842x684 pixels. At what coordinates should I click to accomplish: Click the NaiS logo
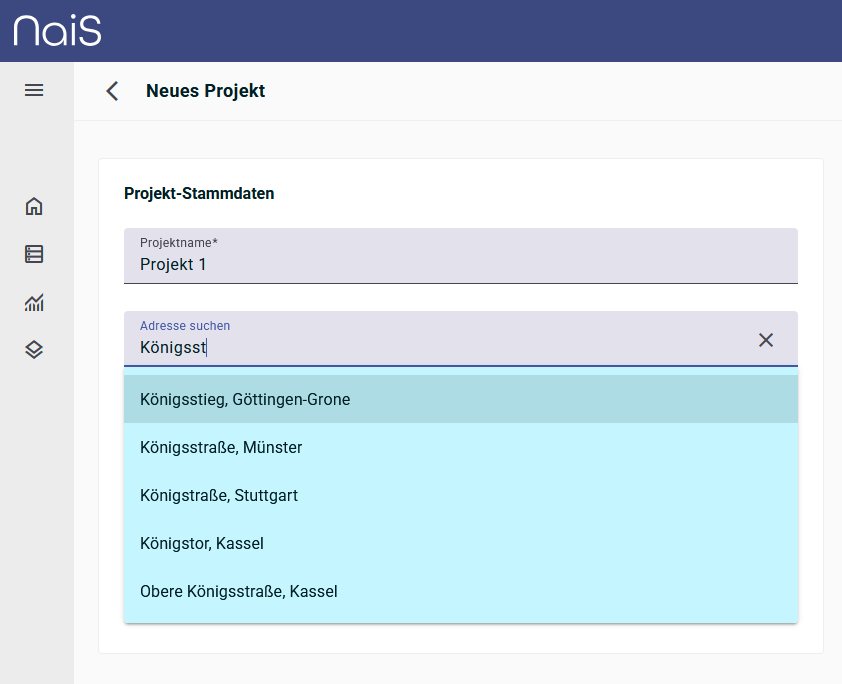click(x=57, y=31)
